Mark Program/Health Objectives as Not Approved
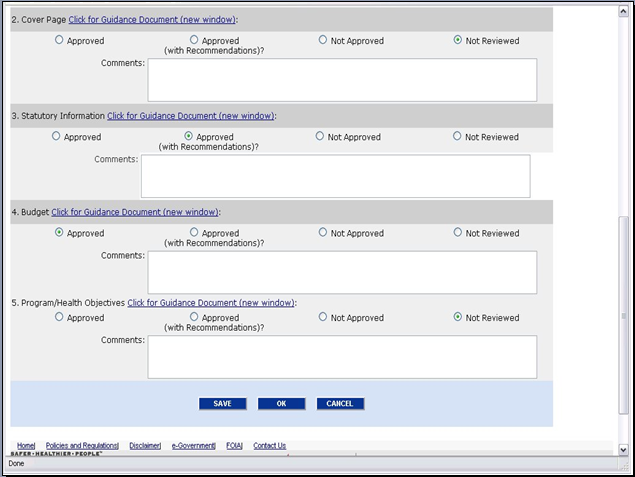635x477 pixels. click(323, 317)
